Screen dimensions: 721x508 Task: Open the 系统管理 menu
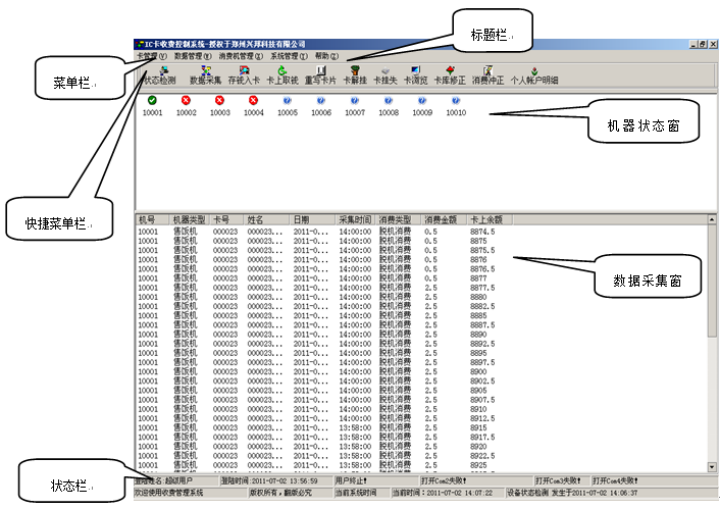[x=288, y=56]
